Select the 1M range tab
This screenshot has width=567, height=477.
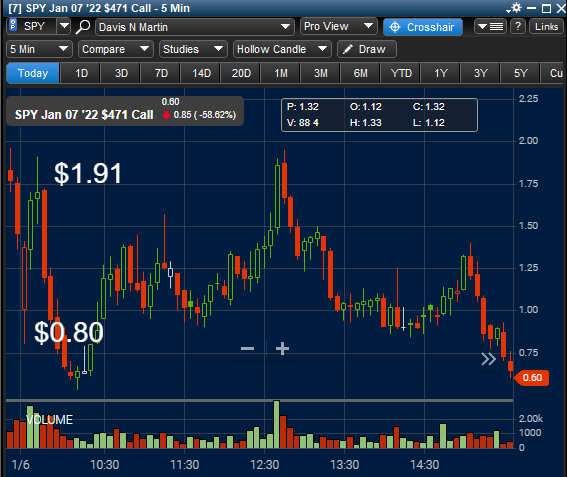[x=281, y=73]
